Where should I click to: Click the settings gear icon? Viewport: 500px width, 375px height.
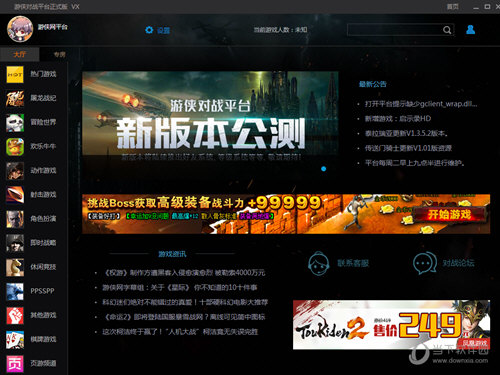click(149, 30)
